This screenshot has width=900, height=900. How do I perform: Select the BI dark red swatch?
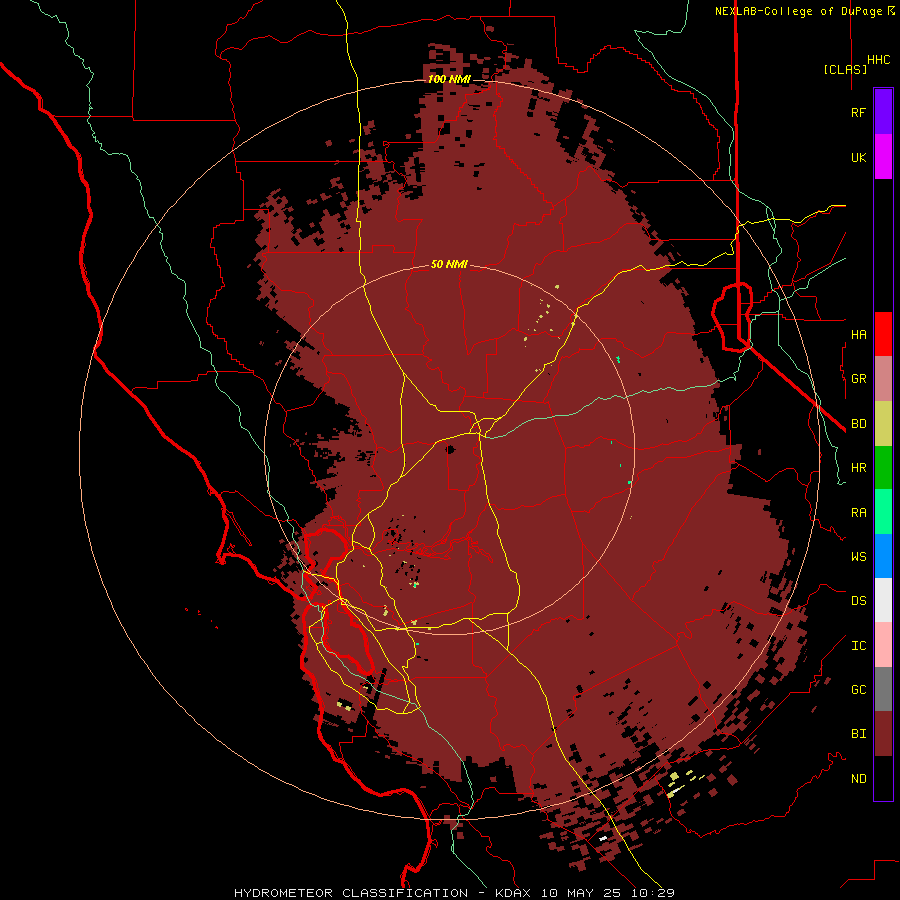pos(883,734)
